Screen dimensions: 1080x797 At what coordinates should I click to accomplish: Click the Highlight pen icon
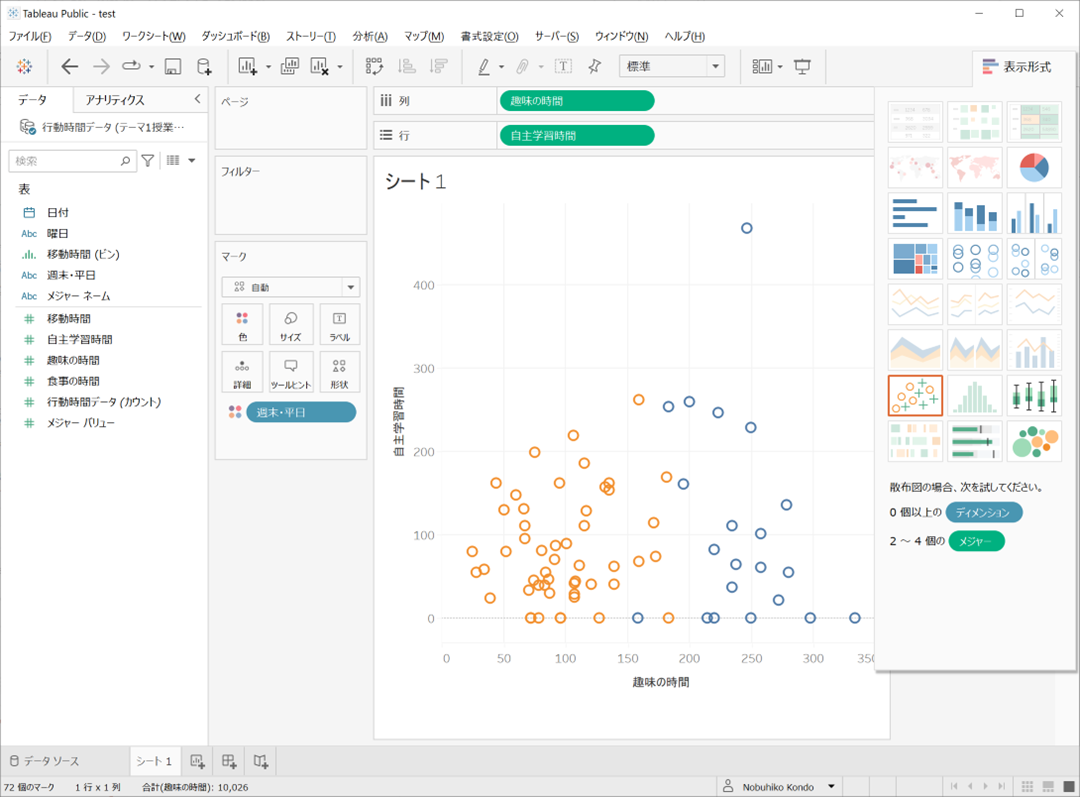click(484, 66)
